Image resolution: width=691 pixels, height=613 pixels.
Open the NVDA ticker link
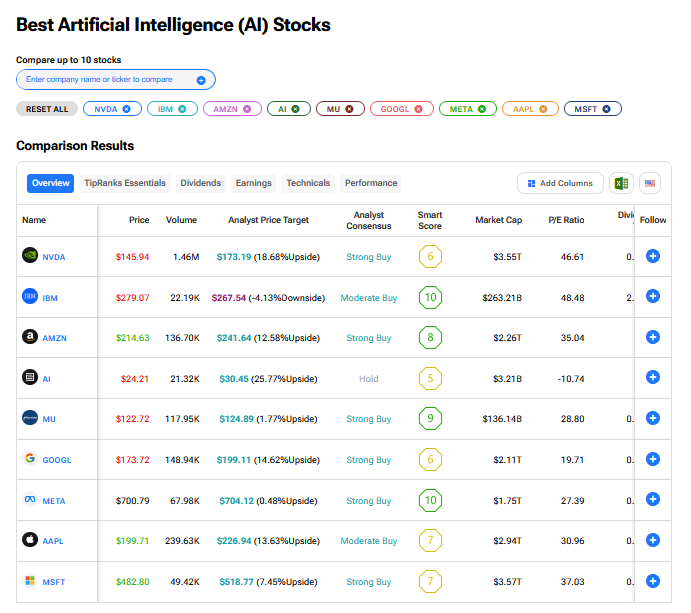click(x=54, y=257)
